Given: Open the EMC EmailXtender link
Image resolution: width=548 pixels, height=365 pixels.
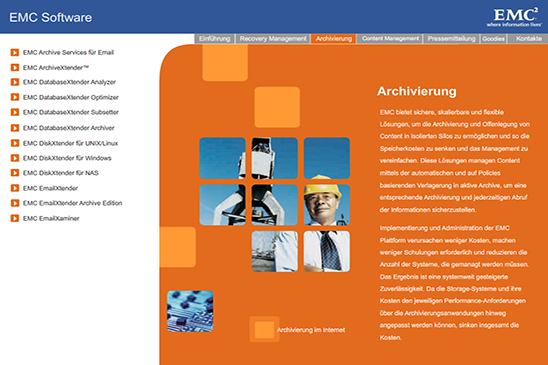Looking at the screenshot, I should pos(50,188).
